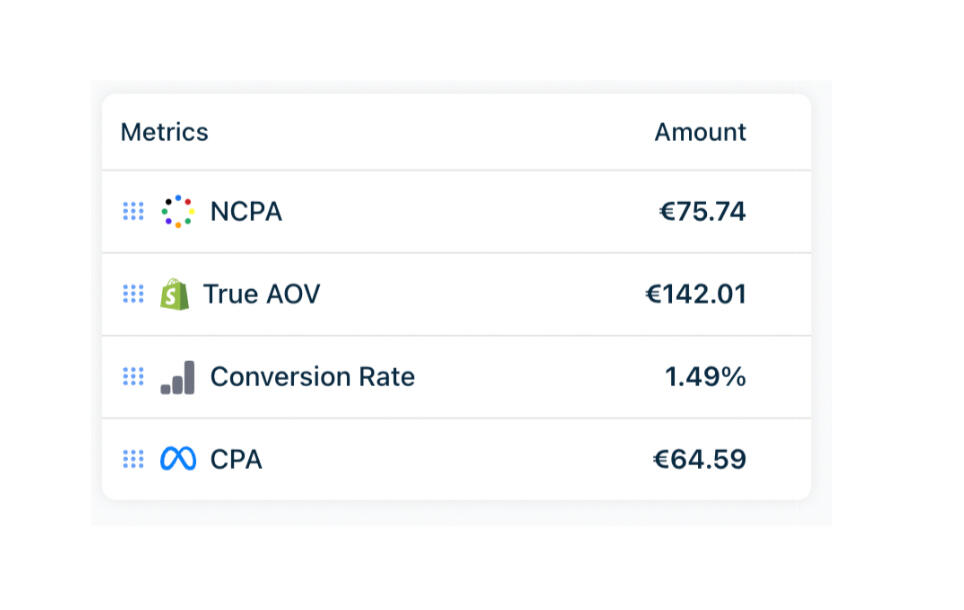This screenshot has width=964, height=610.
Task: Click the Metrics column header
Action: click(164, 132)
